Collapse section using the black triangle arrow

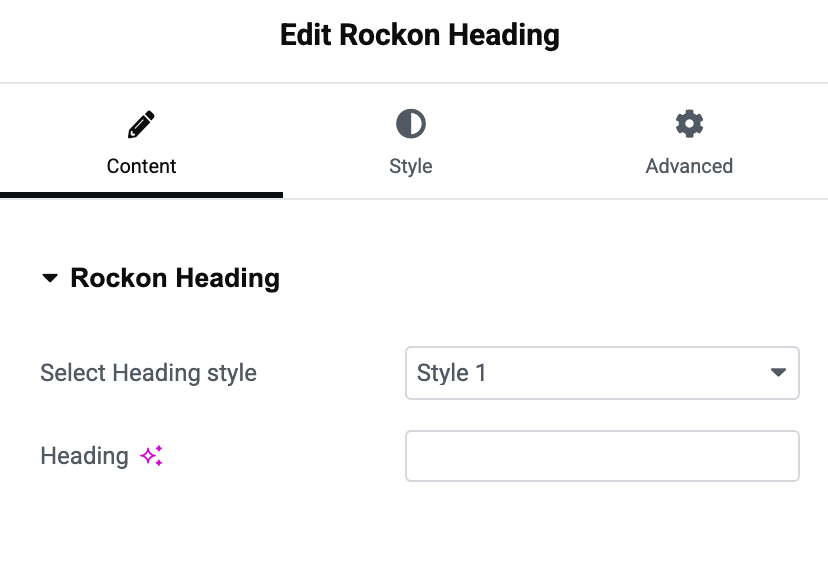pyautogui.click(x=50, y=278)
